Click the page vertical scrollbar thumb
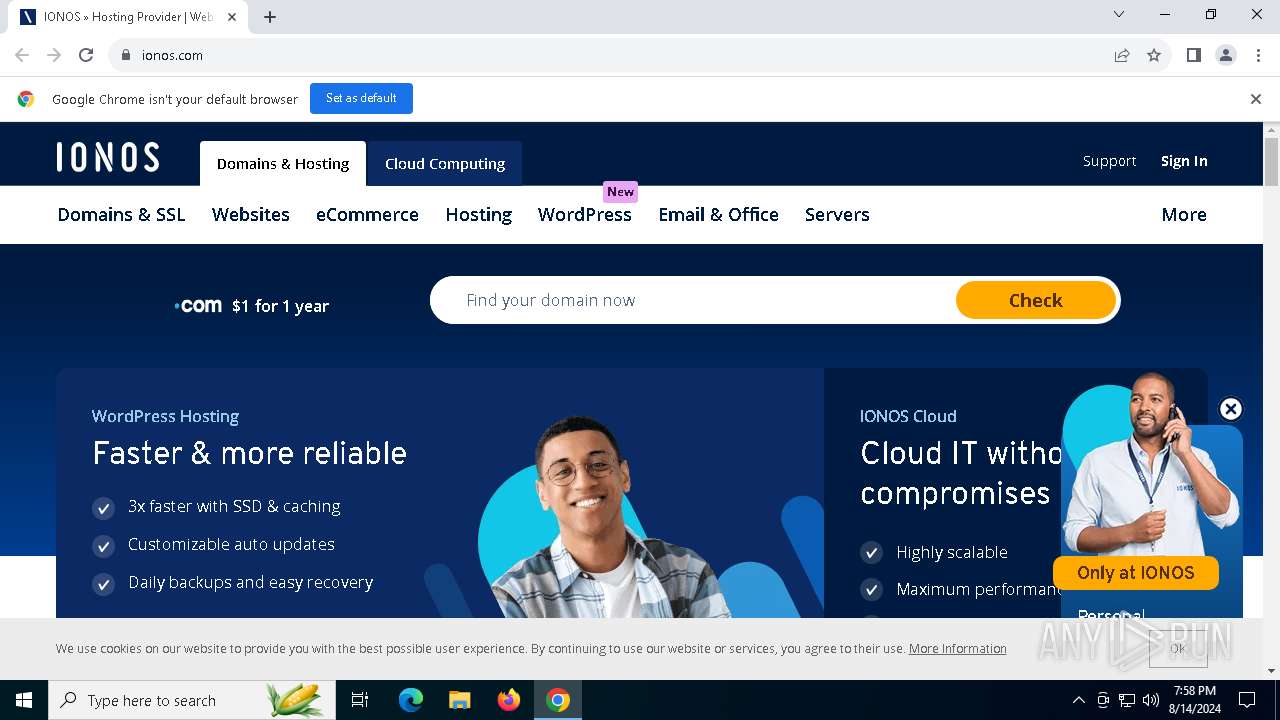The width and height of the screenshot is (1280, 720). coord(1271,162)
